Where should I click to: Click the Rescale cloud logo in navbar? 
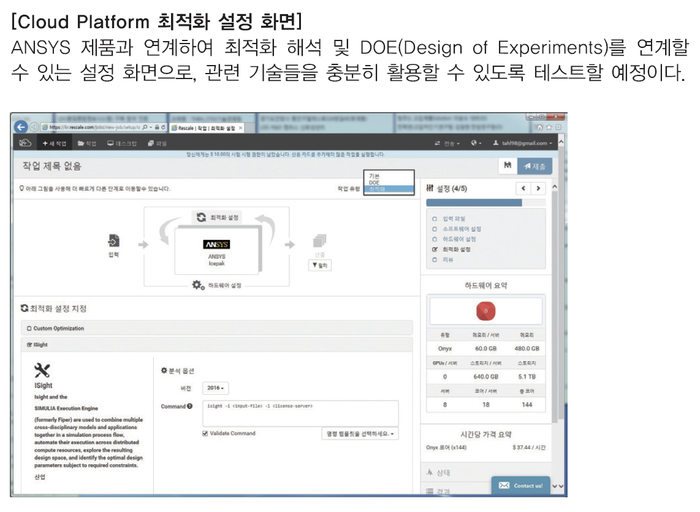25,143
